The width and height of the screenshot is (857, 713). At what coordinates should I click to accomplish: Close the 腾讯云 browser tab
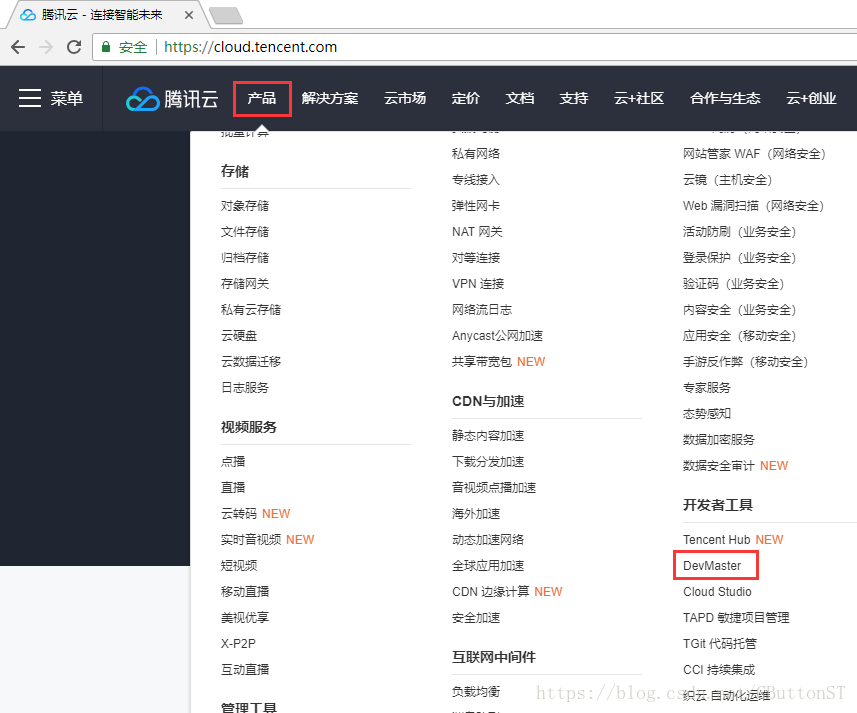[x=189, y=15]
